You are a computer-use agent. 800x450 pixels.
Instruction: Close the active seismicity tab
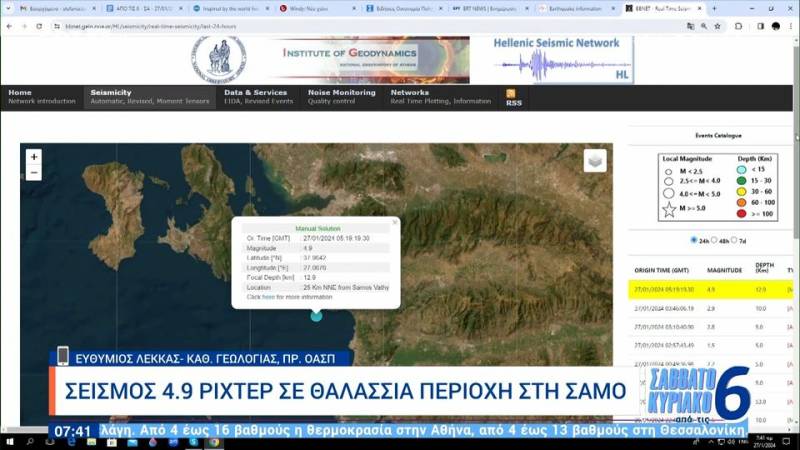(699, 9)
